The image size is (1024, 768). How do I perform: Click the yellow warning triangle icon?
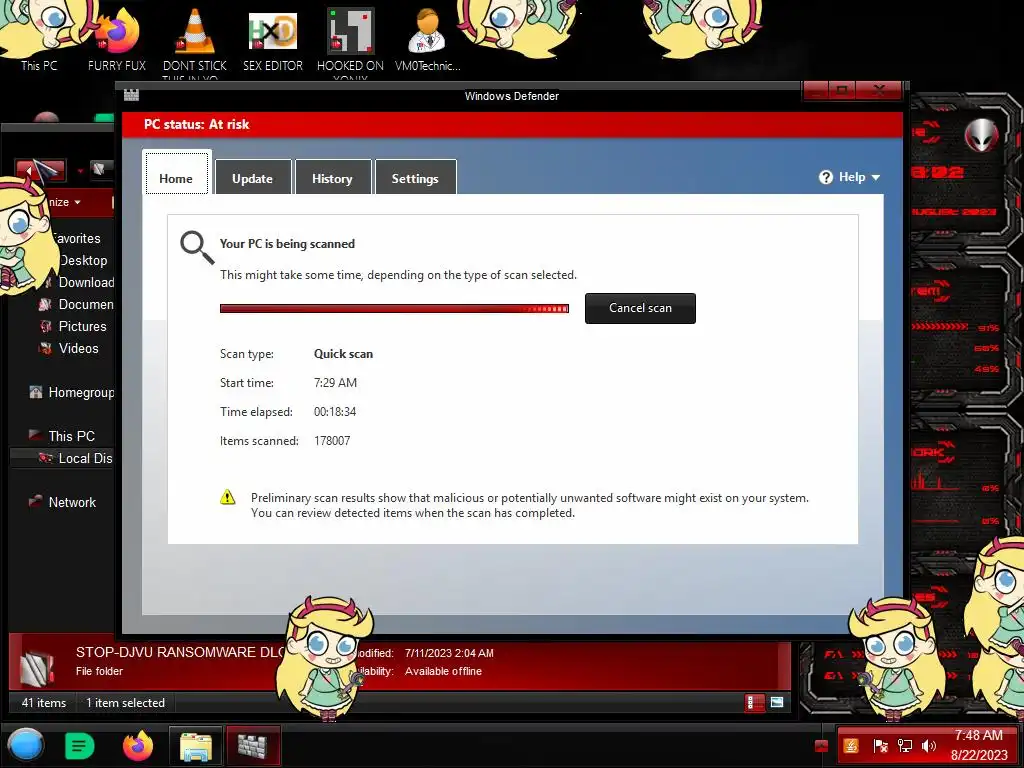click(x=227, y=498)
